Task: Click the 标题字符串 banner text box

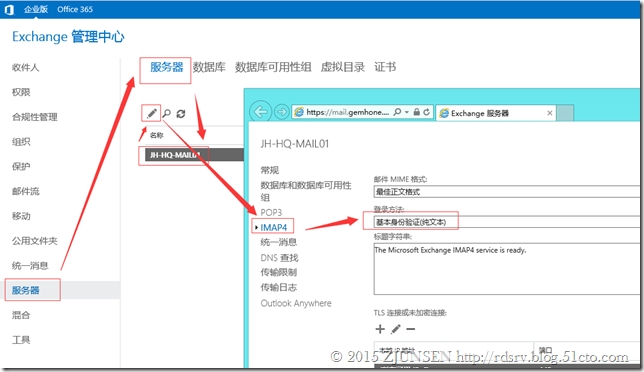Action: 507,269
